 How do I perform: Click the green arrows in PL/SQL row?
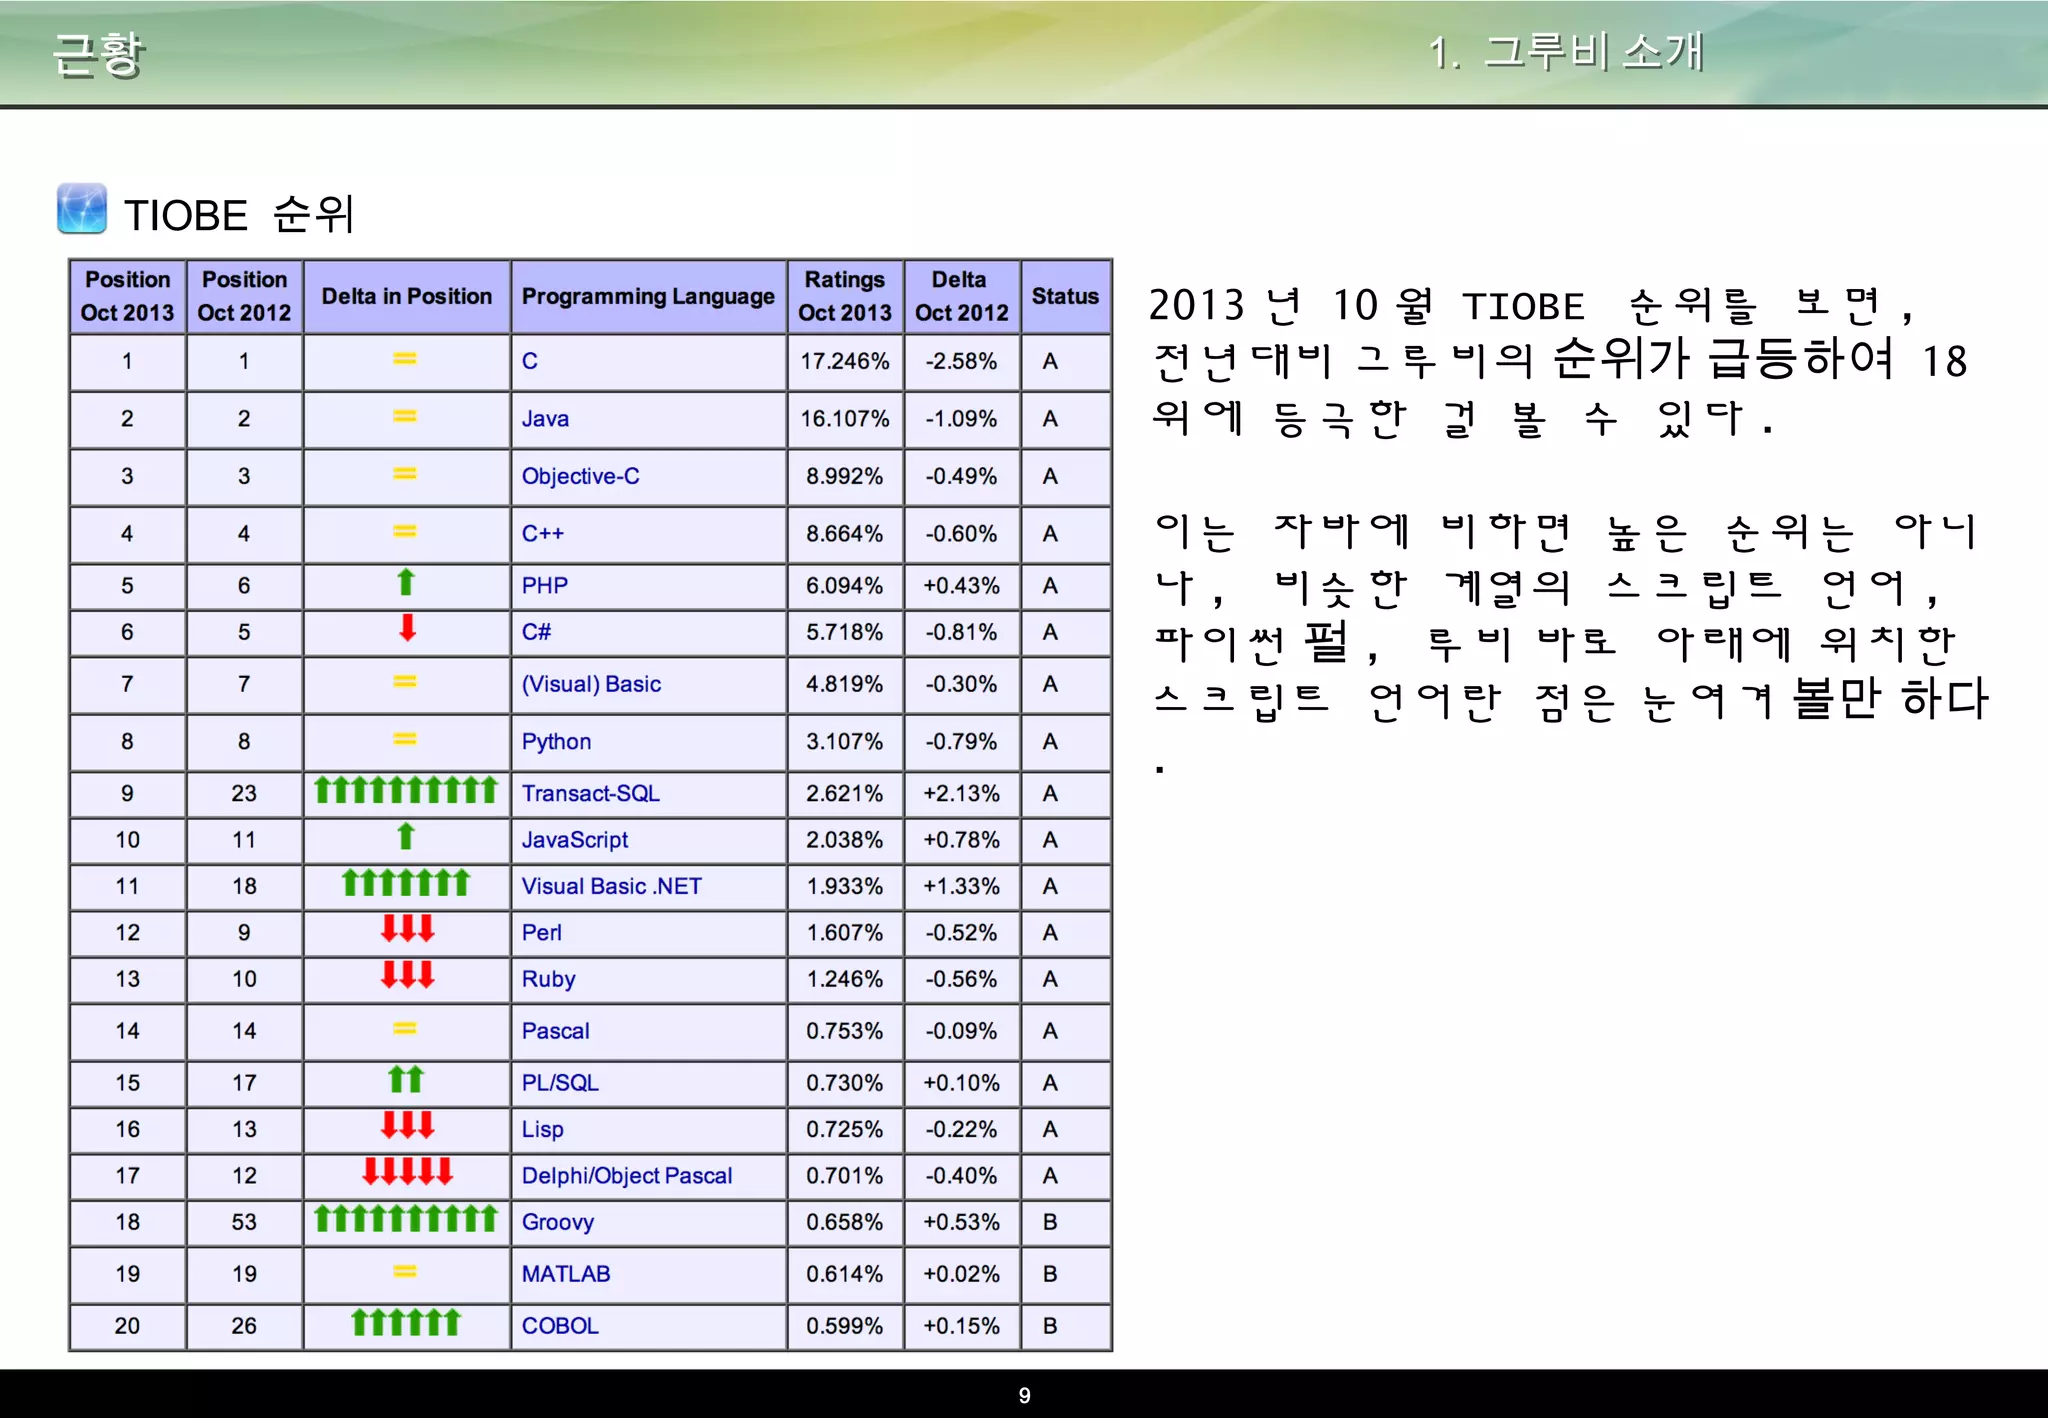pos(406,1080)
